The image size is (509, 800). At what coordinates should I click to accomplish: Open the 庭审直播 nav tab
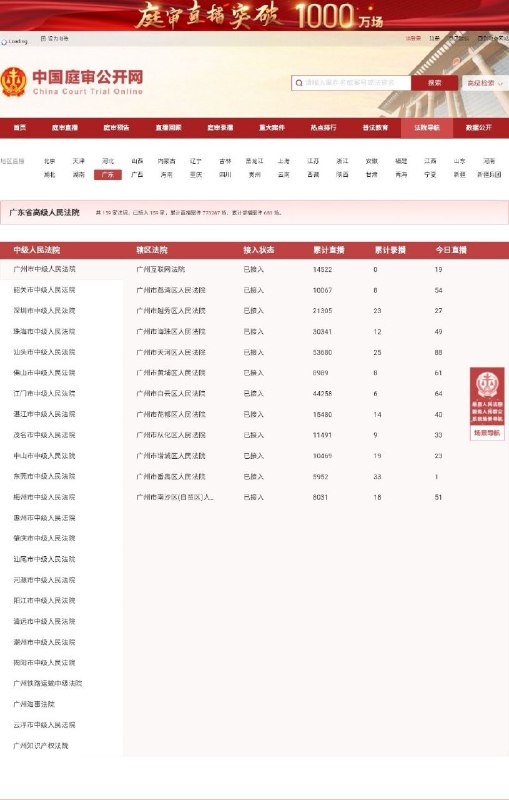(x=65, y=128)
